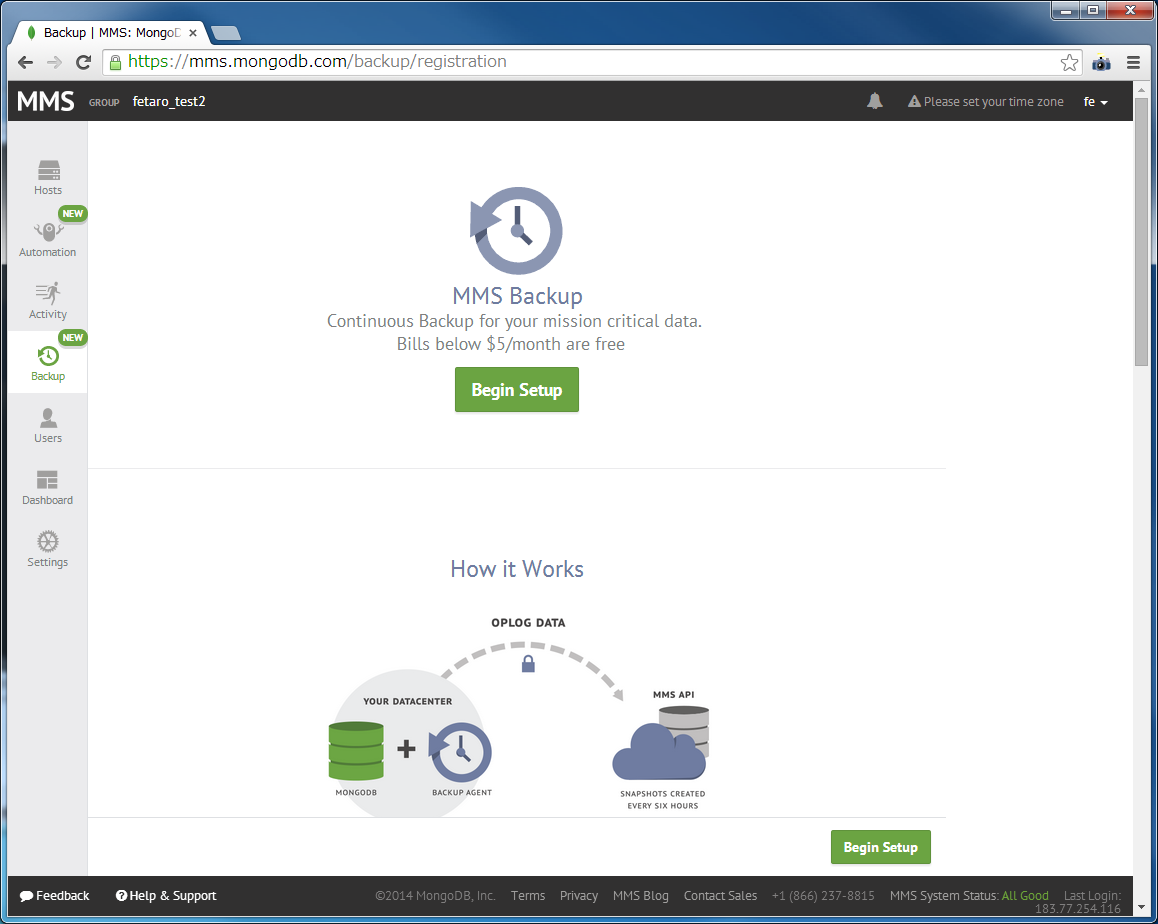The height and width of the screenshot is (924, 1158).
Task: Open the 'fe' account dropdown
Action: [x=1095, y=101]
